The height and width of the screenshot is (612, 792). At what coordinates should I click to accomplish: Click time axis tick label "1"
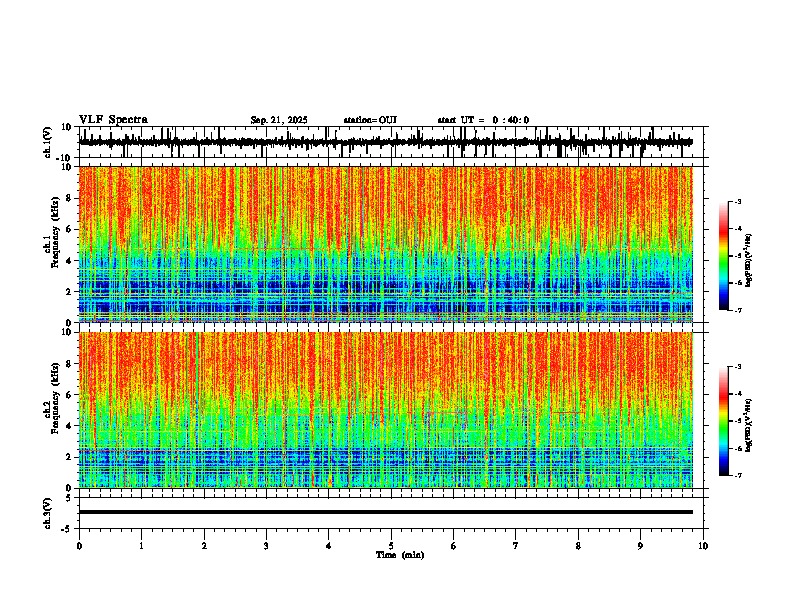(x=141, y=546)
